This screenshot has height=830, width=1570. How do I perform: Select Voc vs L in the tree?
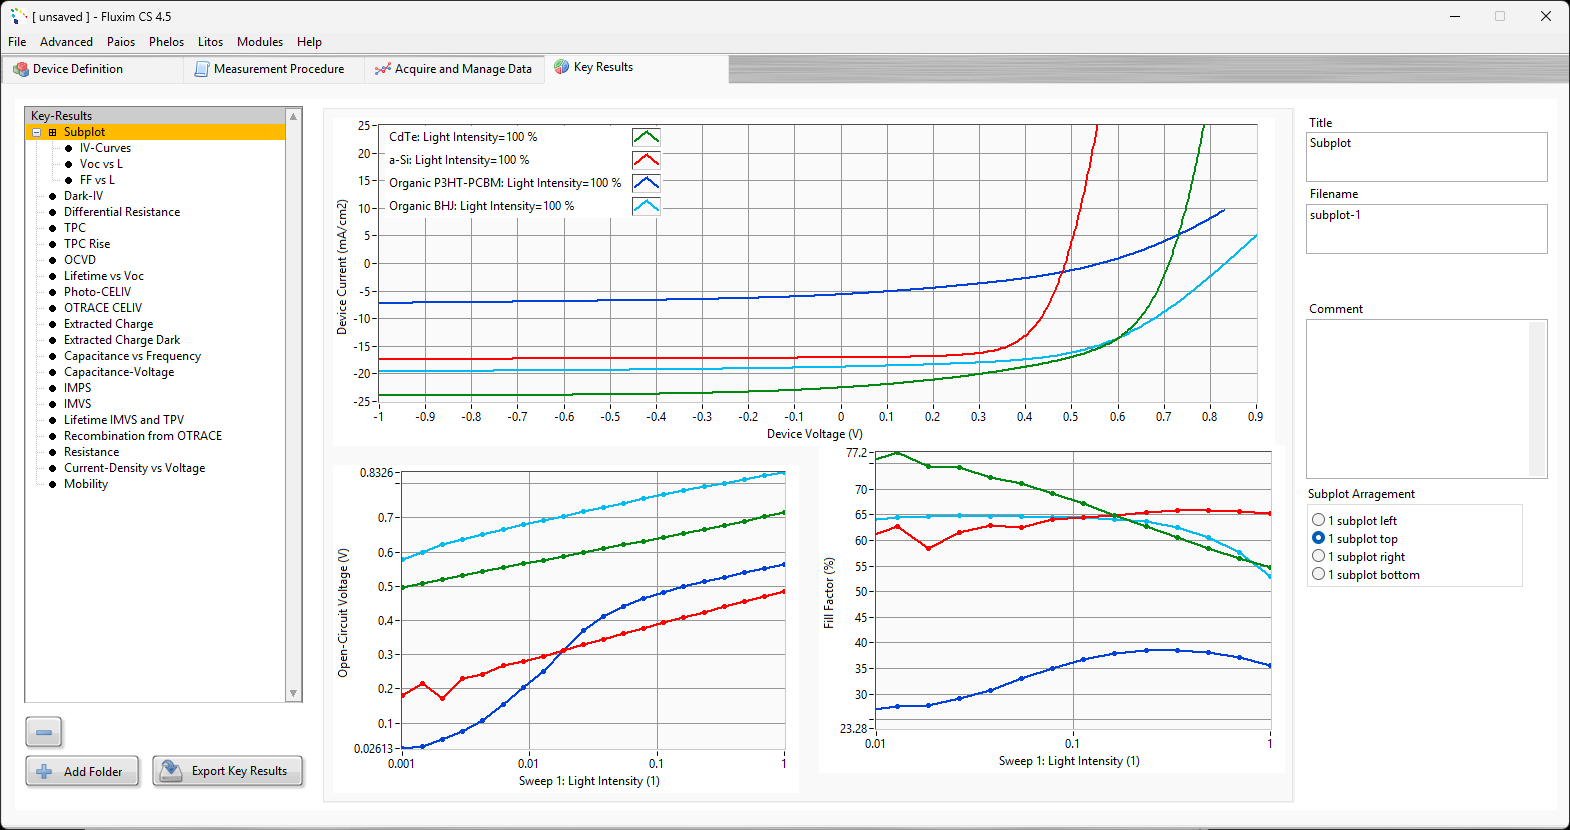tap(101, 164)
